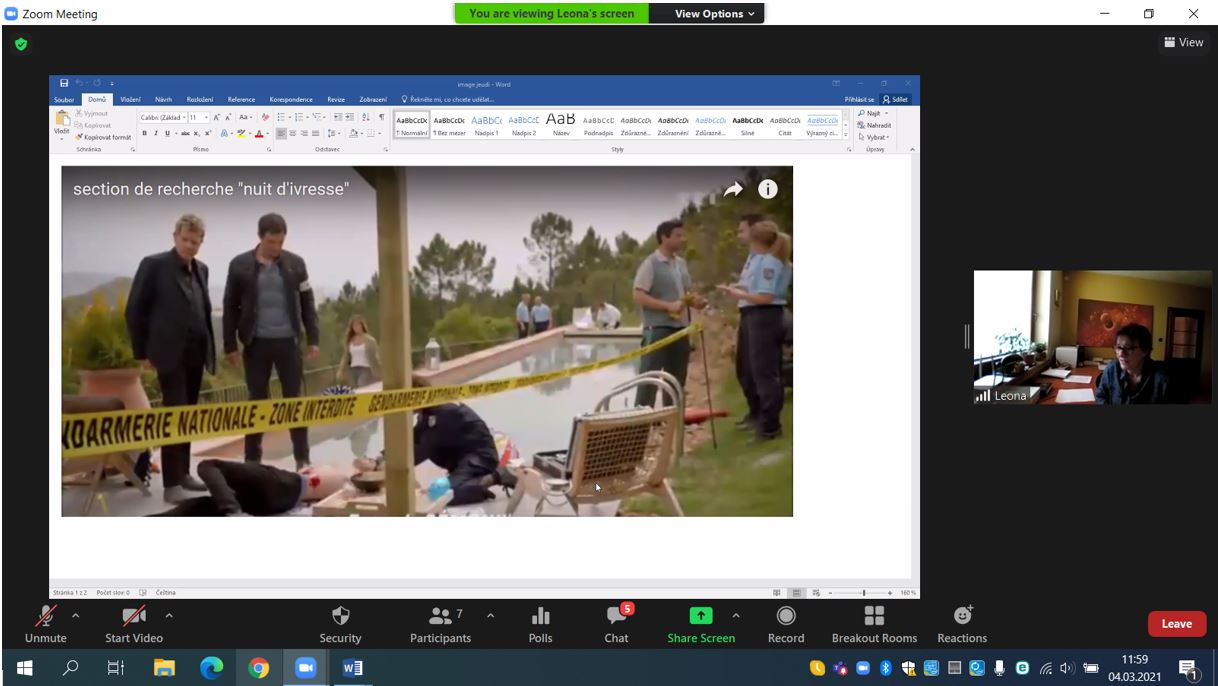Click Leona's video thumbnail
1218x686 pixels.
1092,337
